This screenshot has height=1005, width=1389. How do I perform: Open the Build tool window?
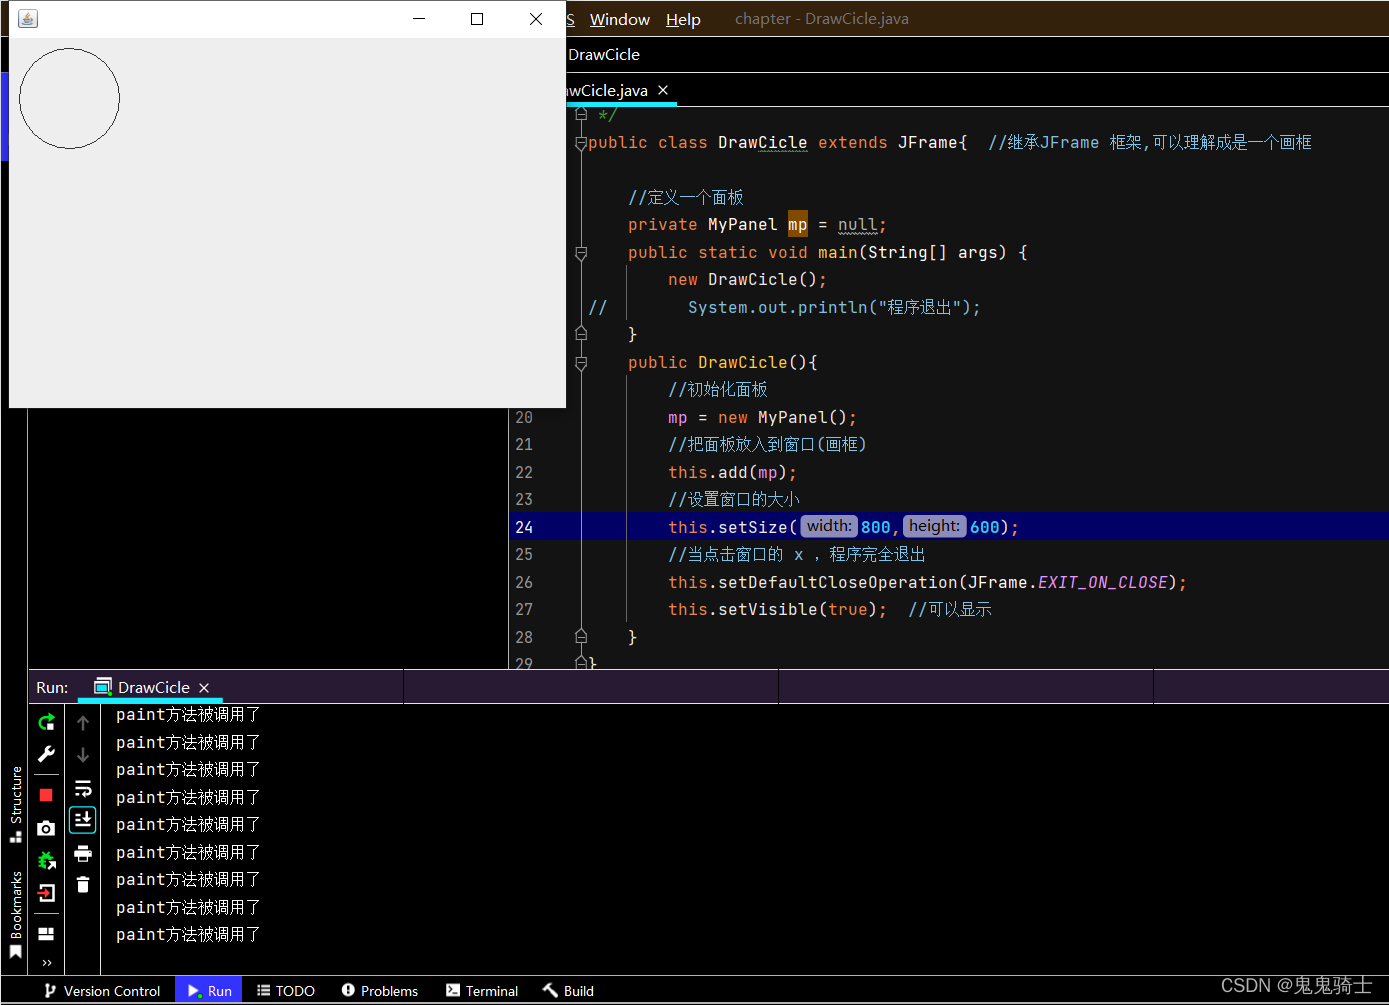(568, 991)
